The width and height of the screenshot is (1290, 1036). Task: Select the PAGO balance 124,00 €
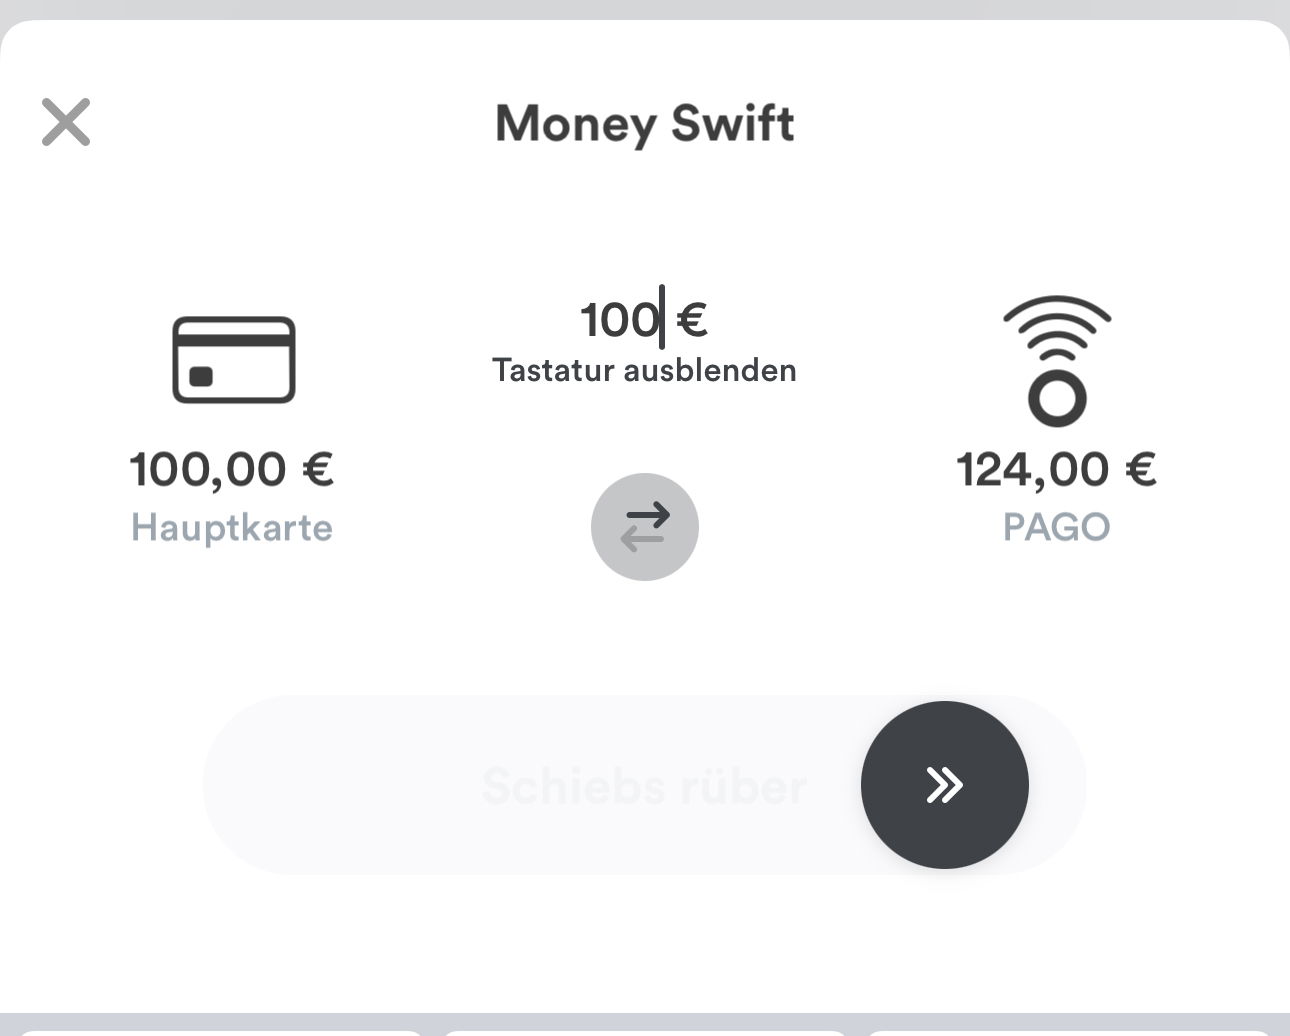coord(1057,469)
